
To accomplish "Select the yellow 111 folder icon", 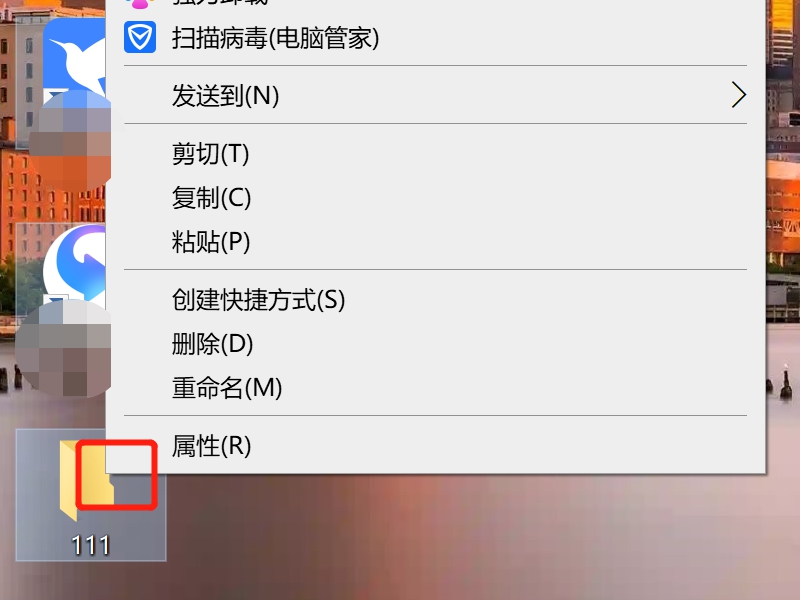I will (x=86, y=481).
